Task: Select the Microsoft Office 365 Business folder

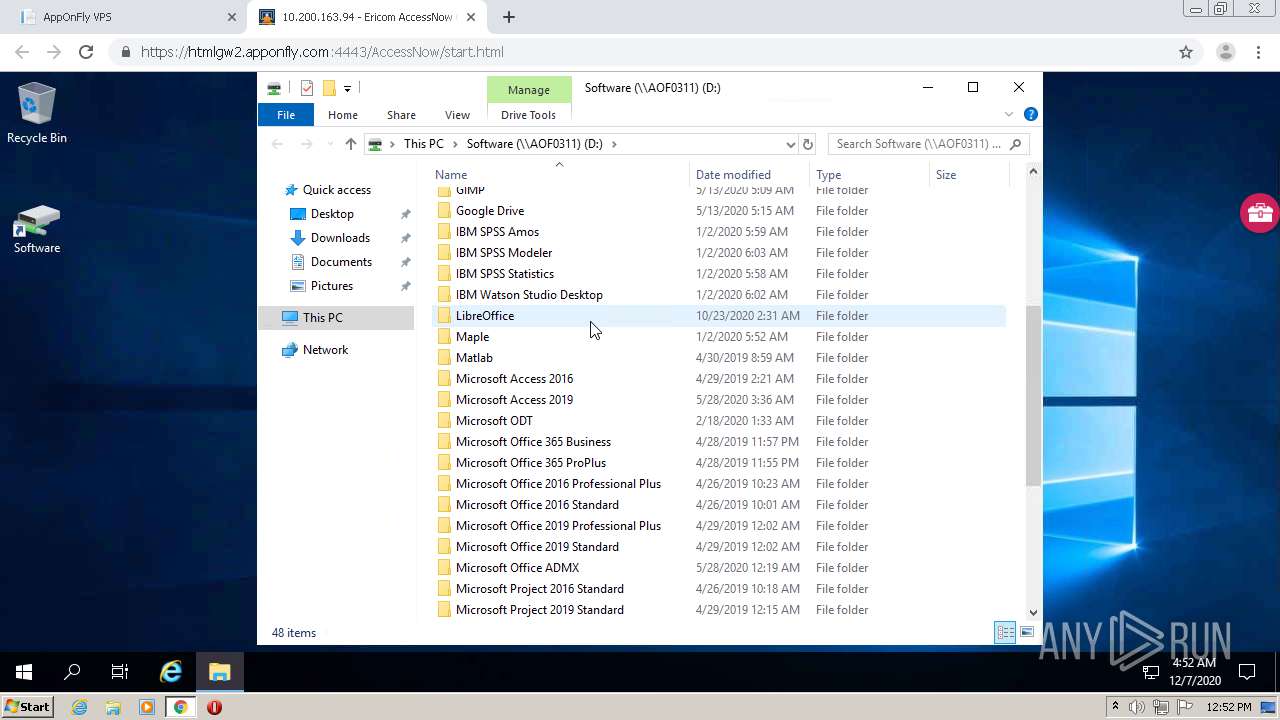Action: tap(533, 442)
